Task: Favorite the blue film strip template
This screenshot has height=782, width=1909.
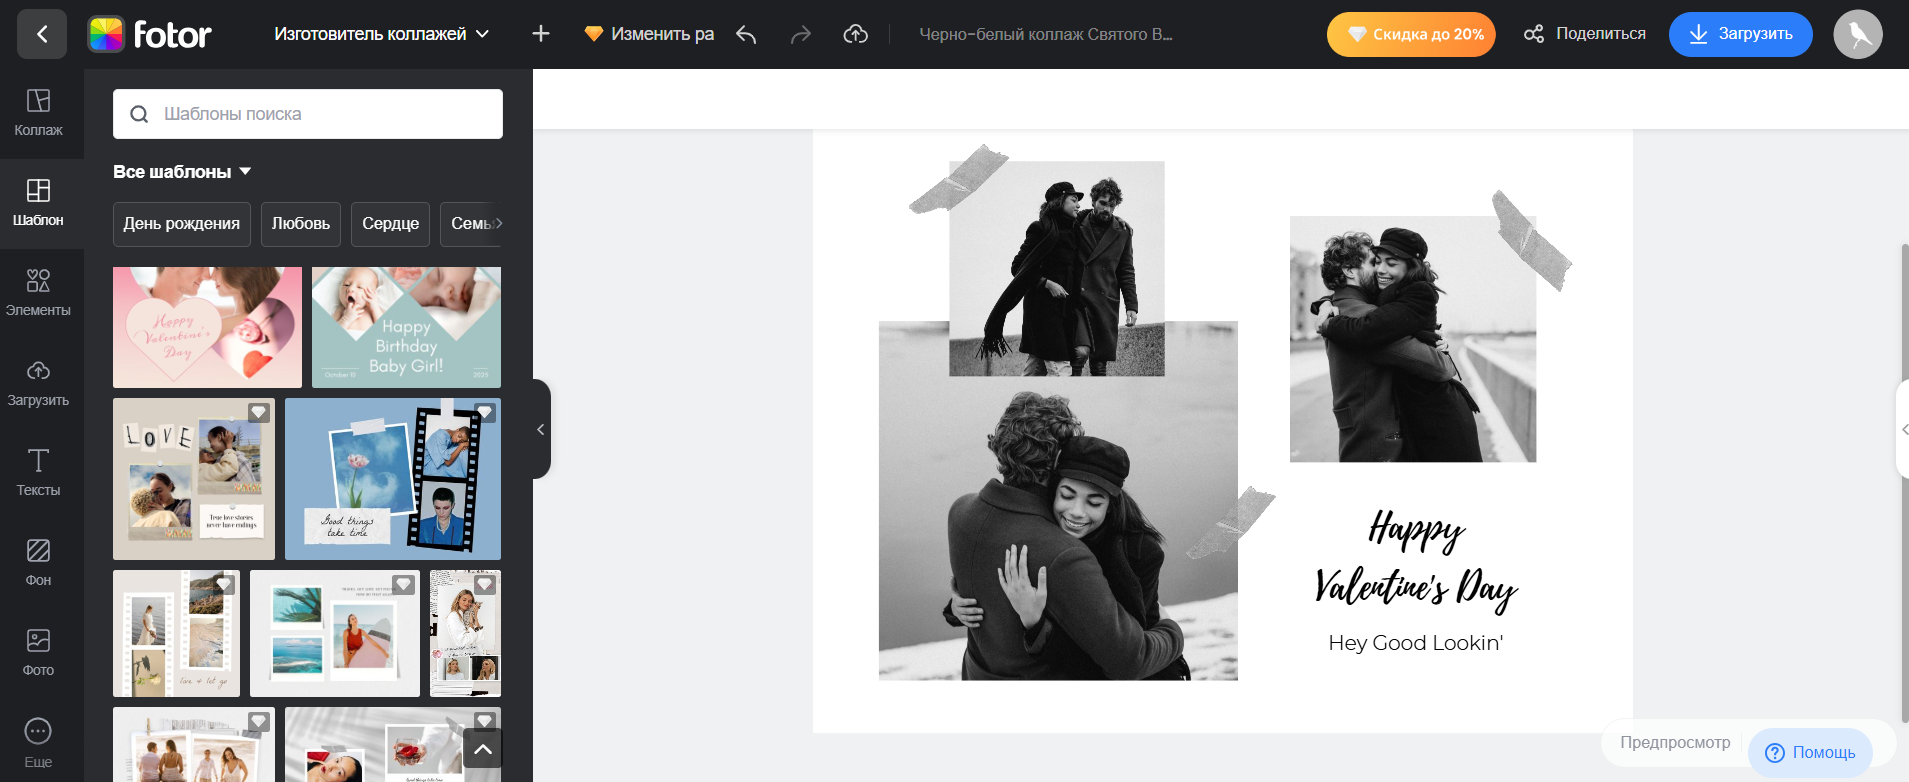Action: (485, 412)
